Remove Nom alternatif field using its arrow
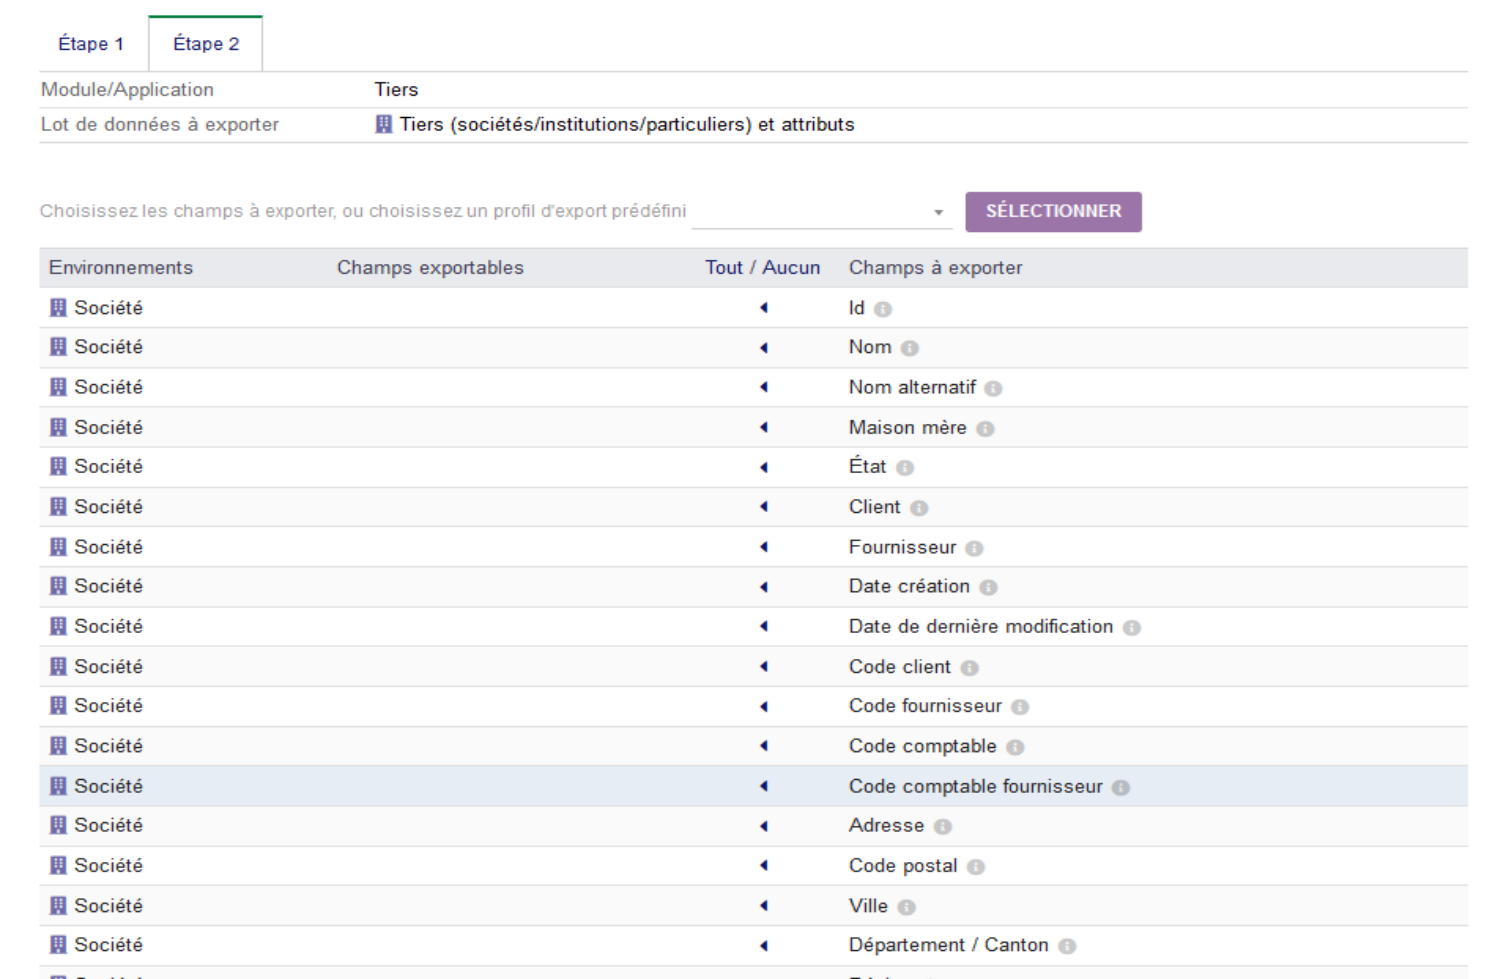The width and height of the screenshot is (1487, 979). tap(764, 387)
